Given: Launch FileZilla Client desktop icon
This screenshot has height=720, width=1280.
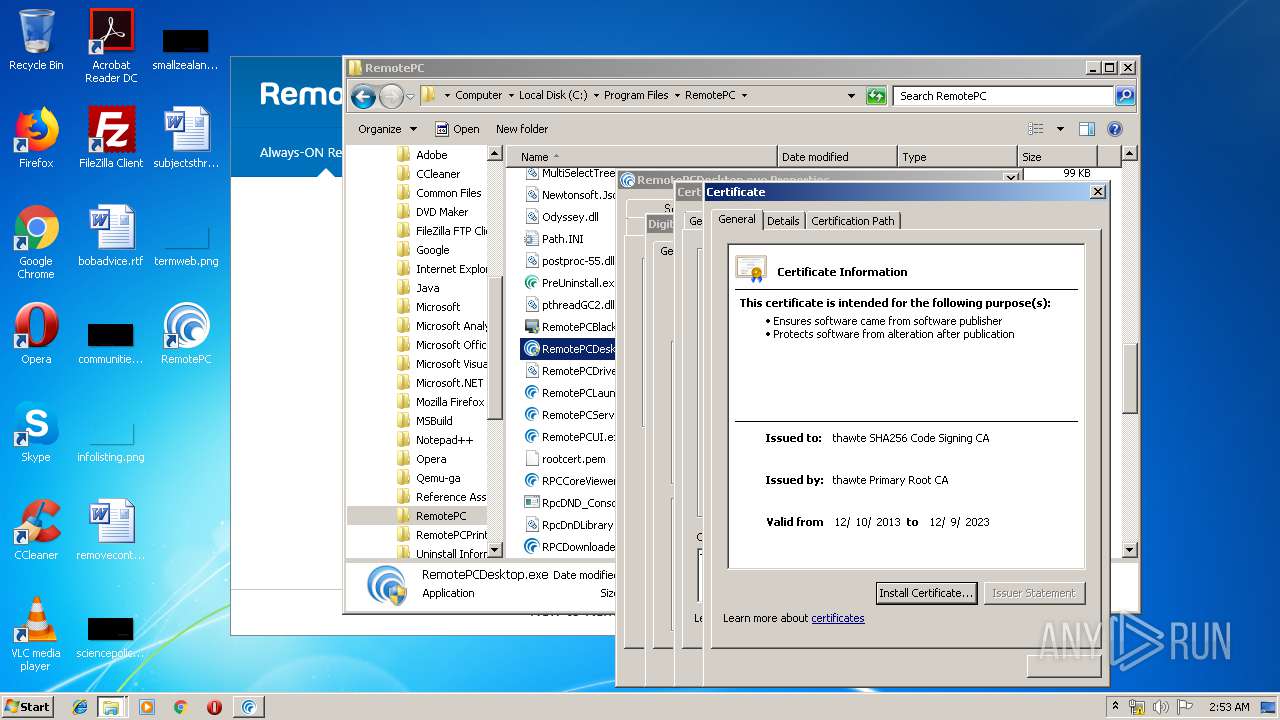Looking at the screenshot, I should (111, 137).
